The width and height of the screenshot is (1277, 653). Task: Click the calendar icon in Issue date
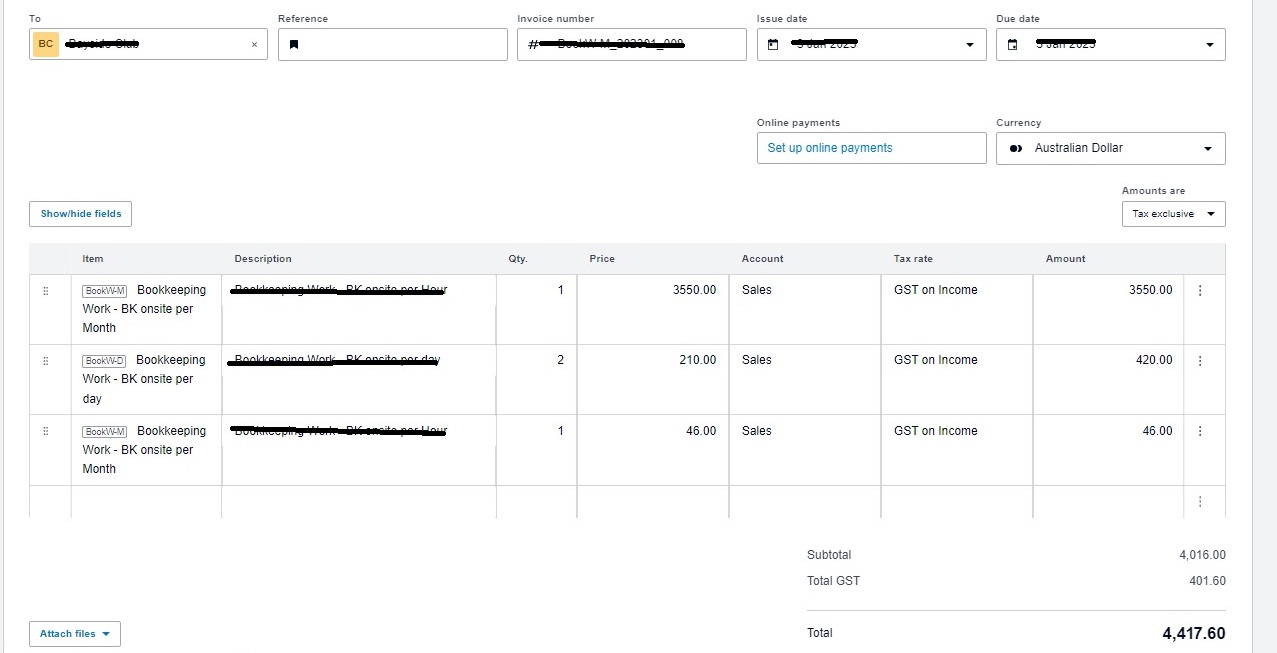pyautogui.click(x=773, y=45)
